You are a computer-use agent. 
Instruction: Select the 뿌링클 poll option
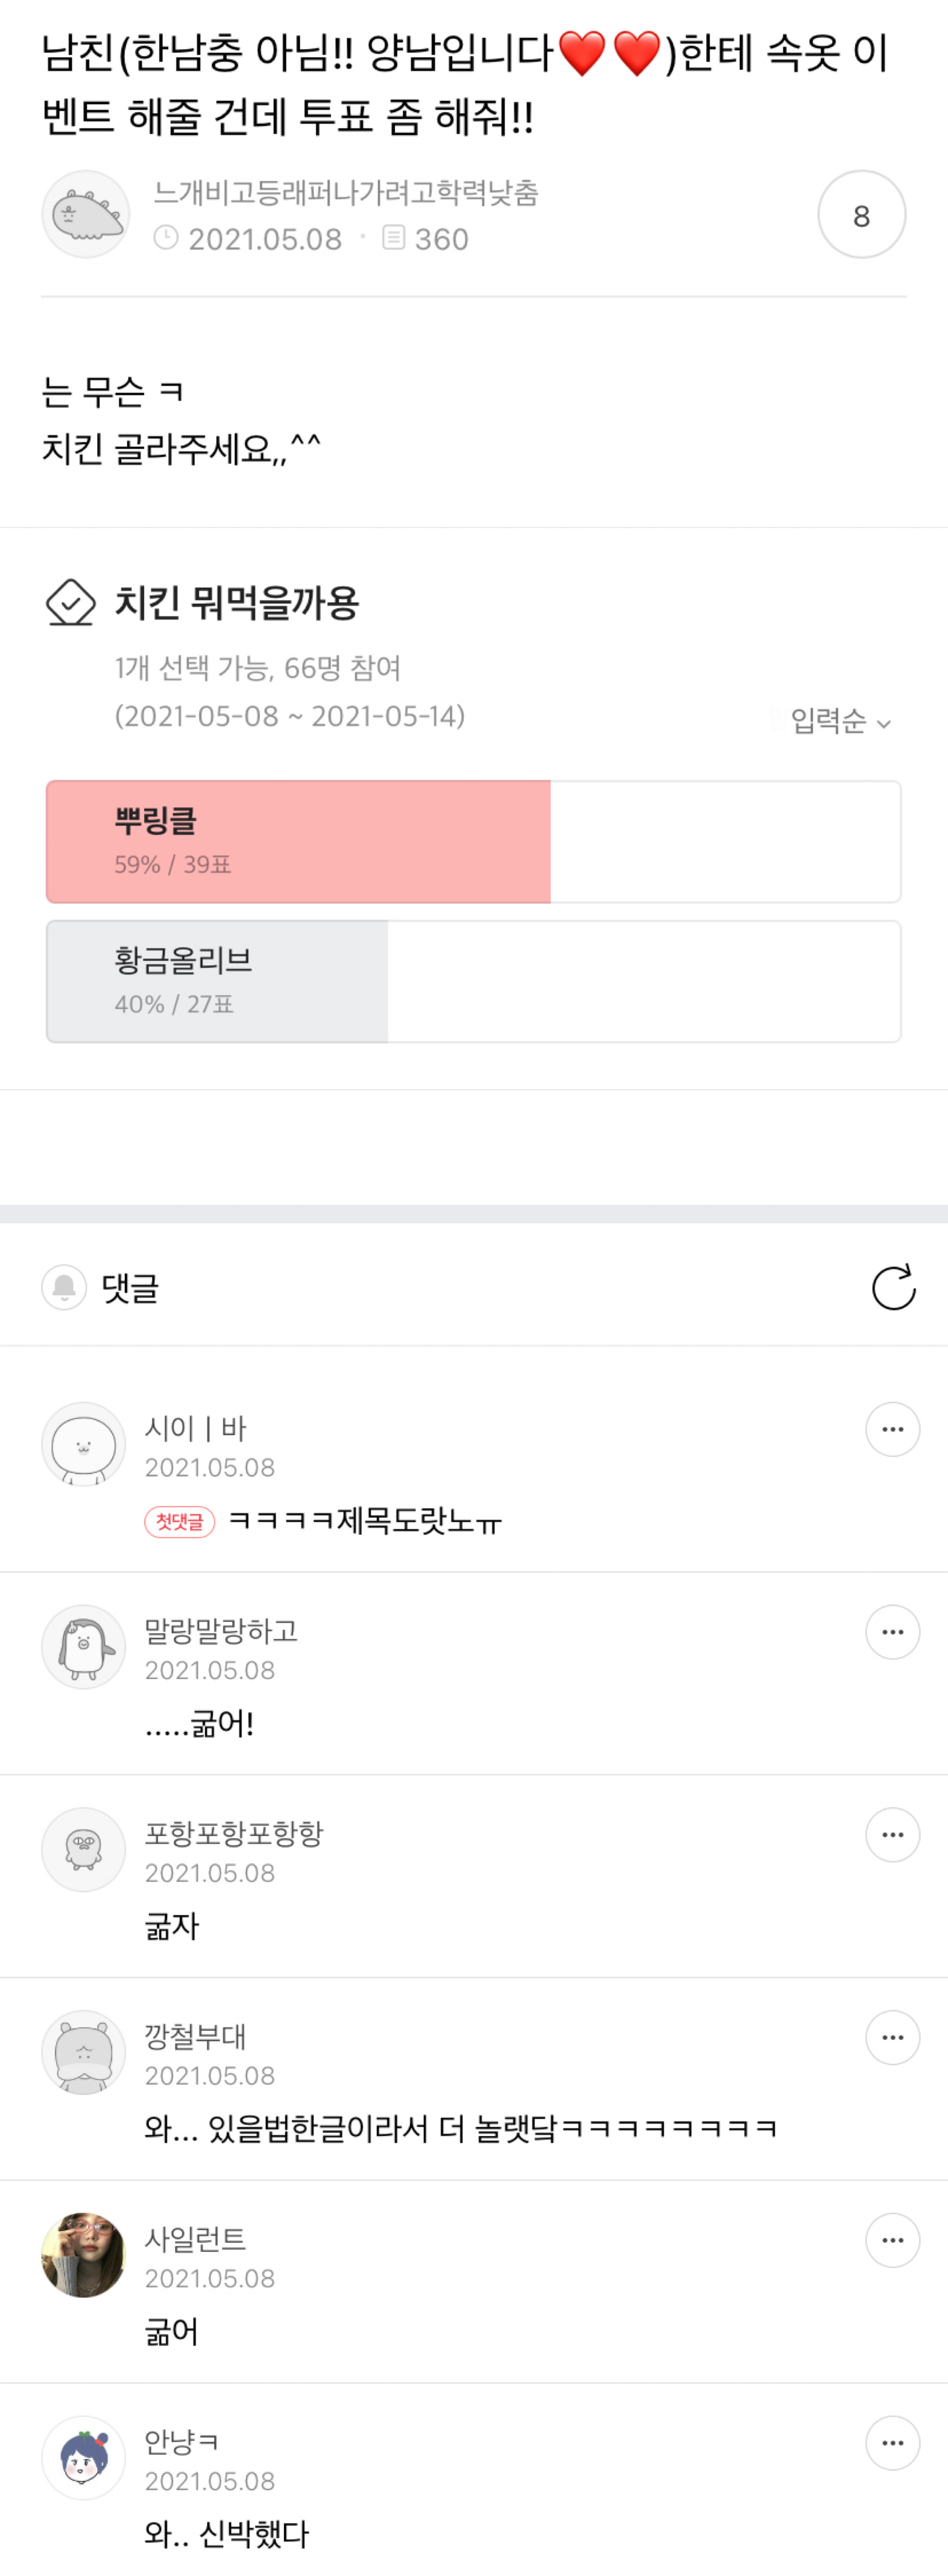(x=473, y=842)
